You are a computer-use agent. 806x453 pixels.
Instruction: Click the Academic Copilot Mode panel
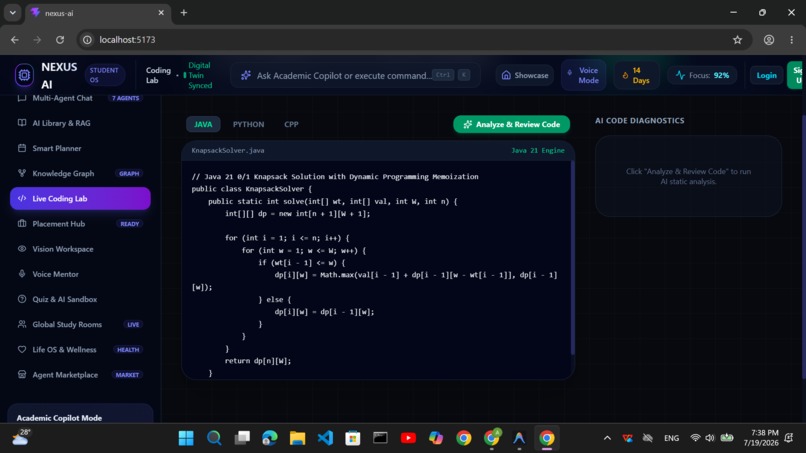coord(80,414)
